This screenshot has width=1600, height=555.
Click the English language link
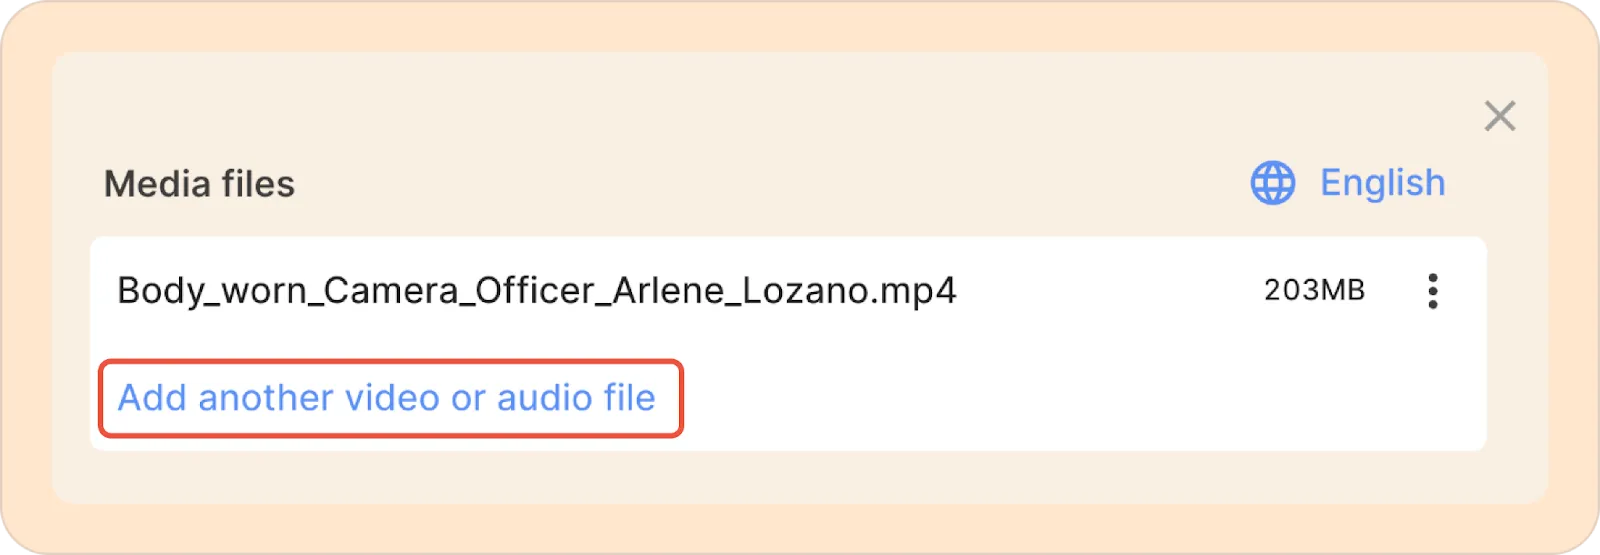pyautogui.click(x=1382, y=183)
